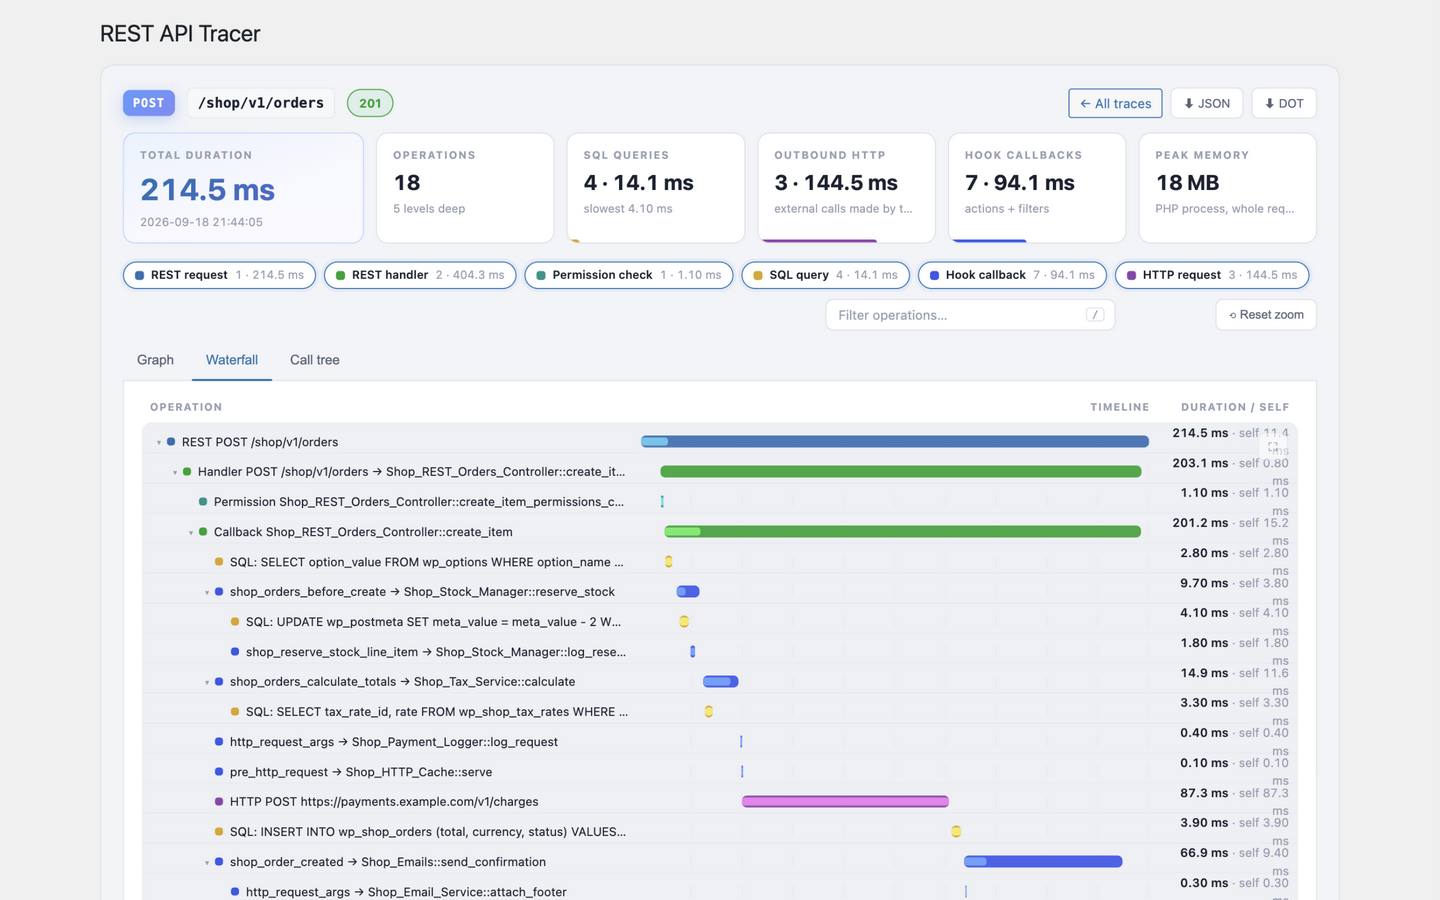Toggle the Hook callback filter chip
Viewport: 1440px width, 900px height.
(x=1012, y=275)
